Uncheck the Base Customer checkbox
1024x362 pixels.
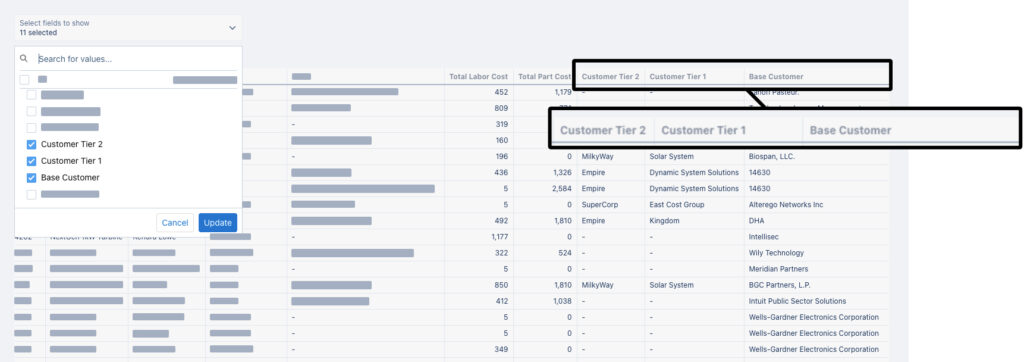(31, 178)
